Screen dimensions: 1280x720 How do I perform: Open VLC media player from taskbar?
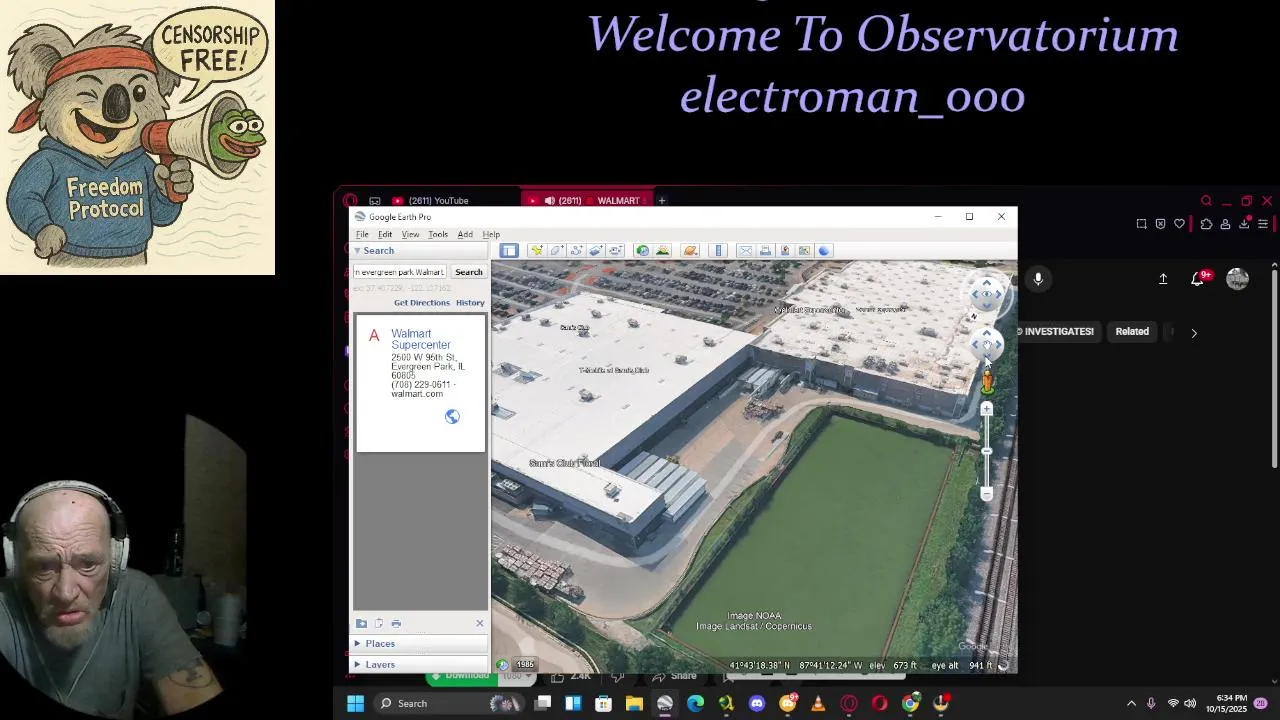point(818,704)
